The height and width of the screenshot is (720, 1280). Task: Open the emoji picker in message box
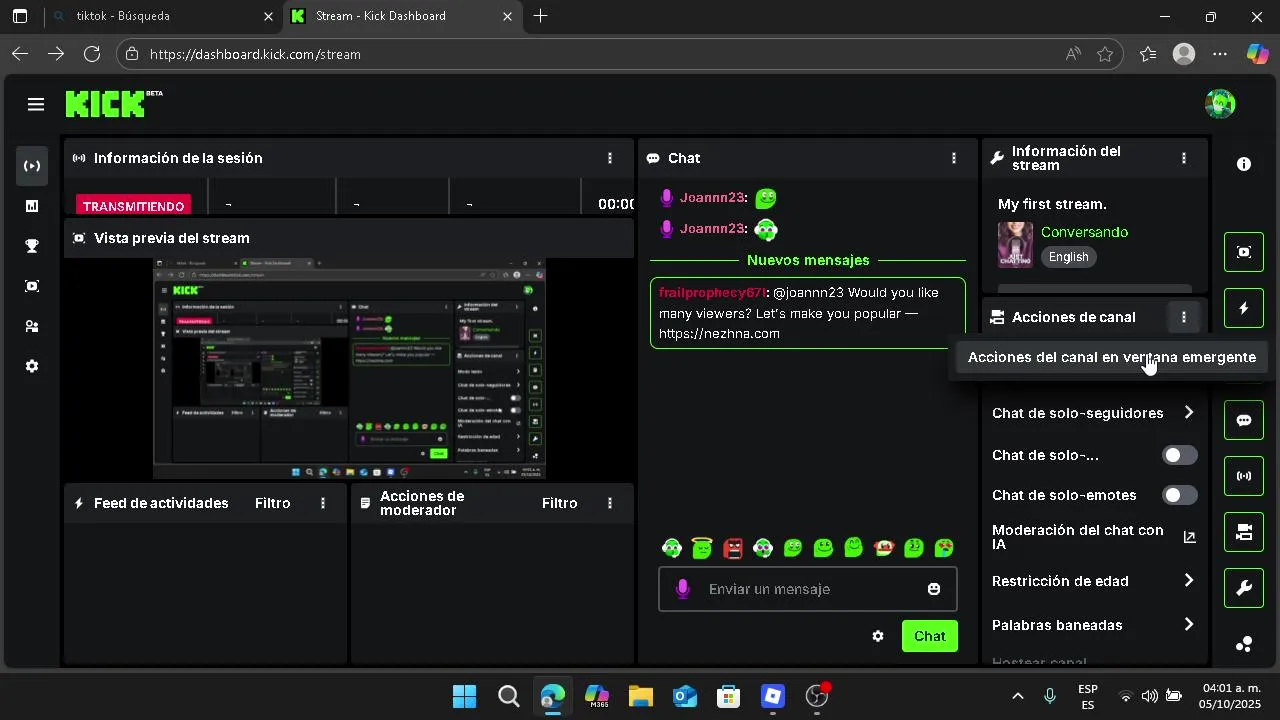934,589
